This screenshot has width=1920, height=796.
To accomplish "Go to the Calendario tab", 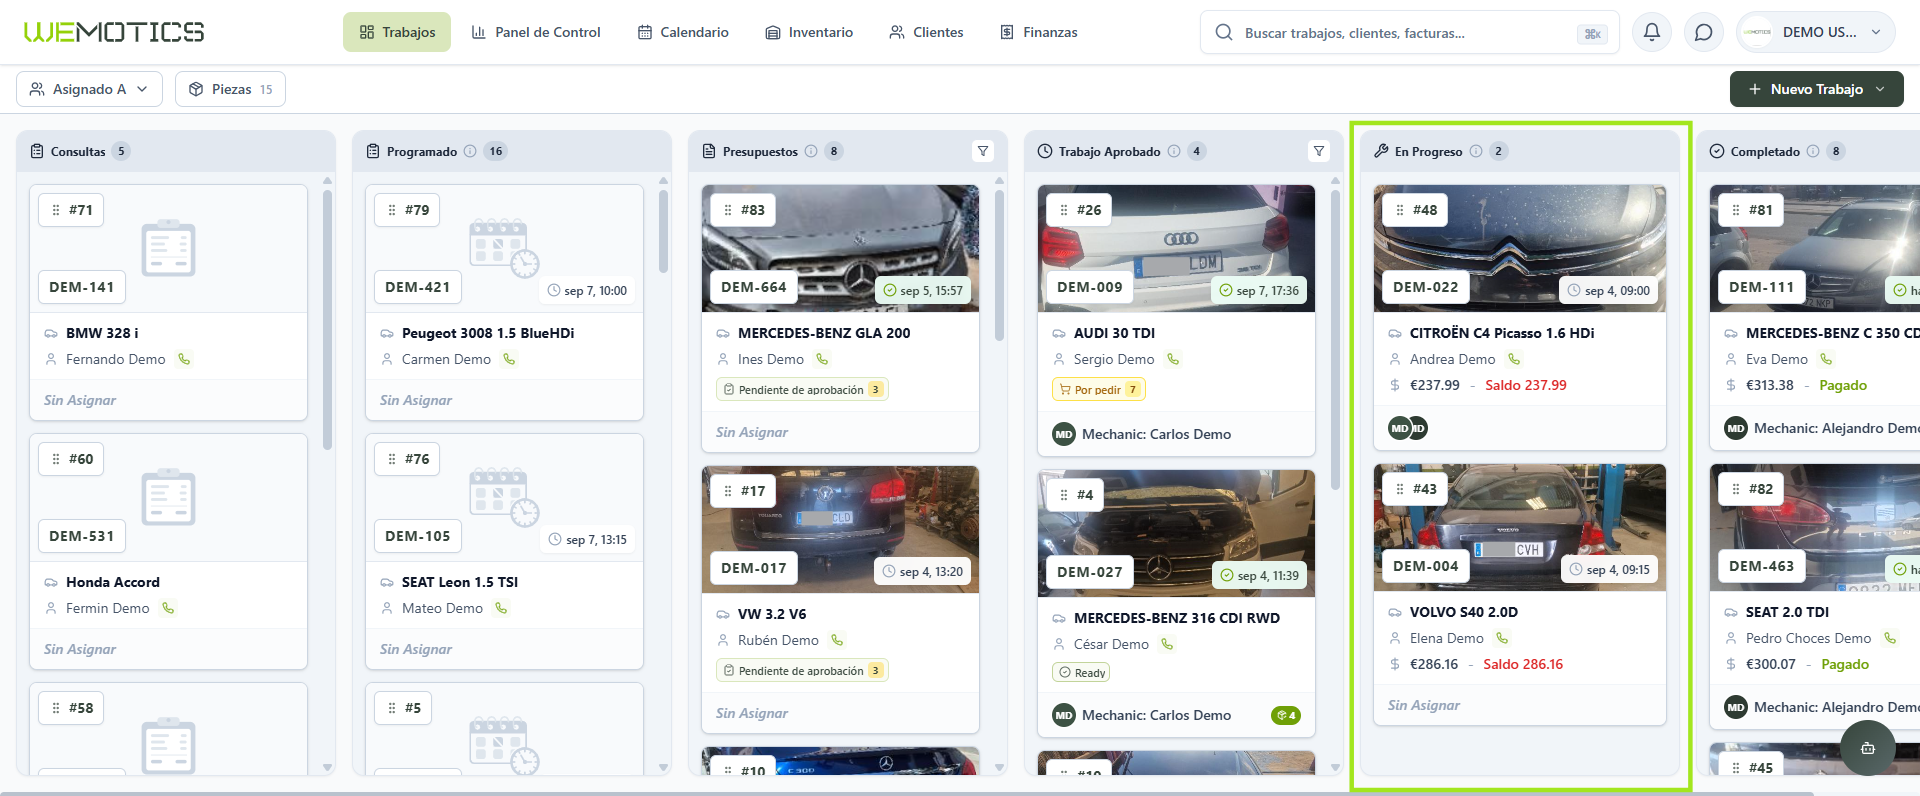I will point(683,32).
